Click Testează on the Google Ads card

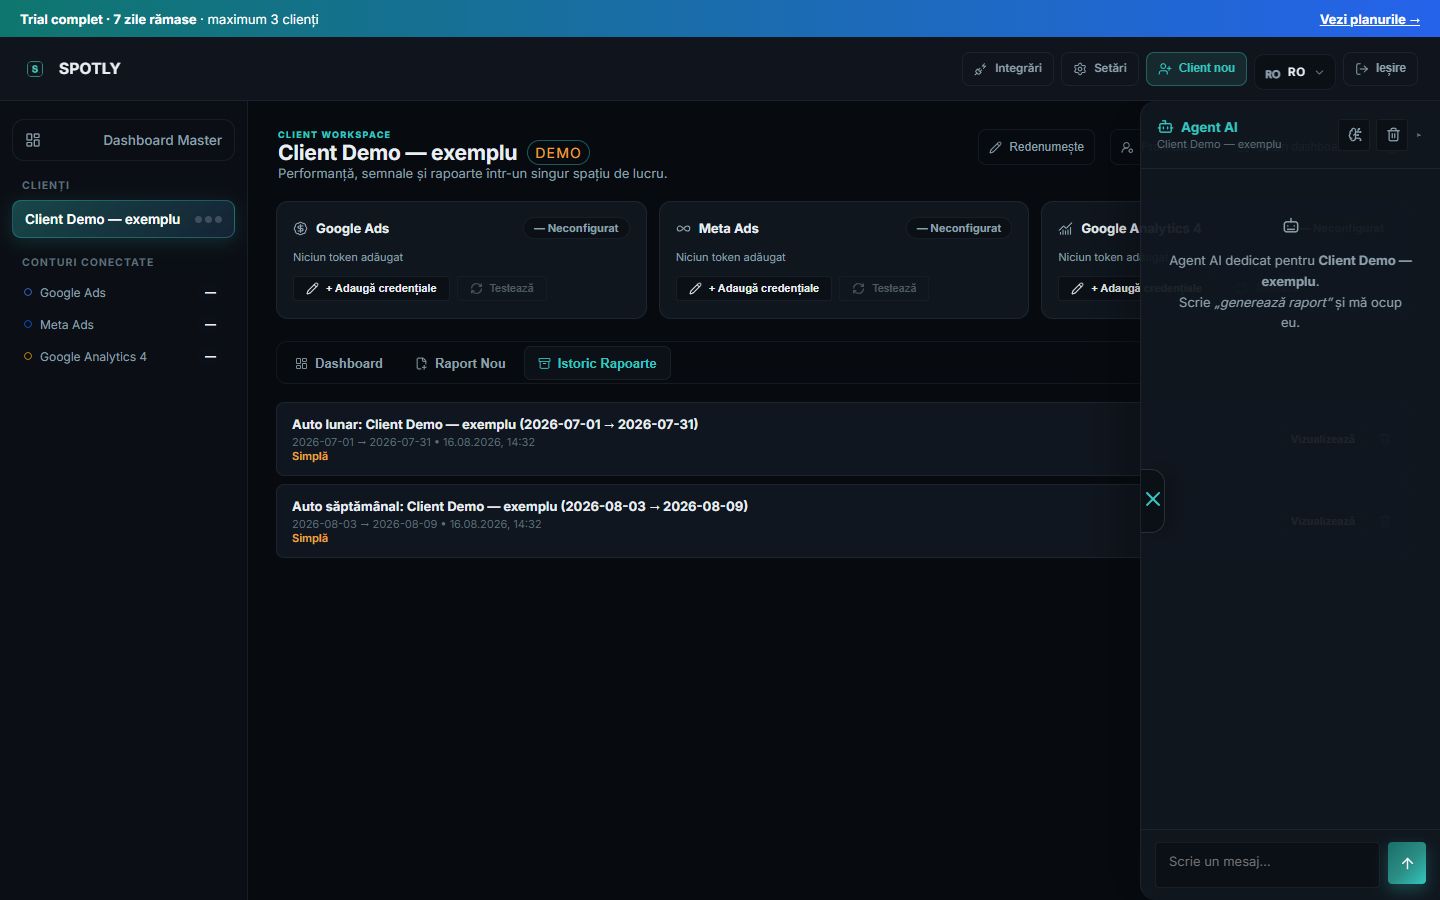coord(502,288)
